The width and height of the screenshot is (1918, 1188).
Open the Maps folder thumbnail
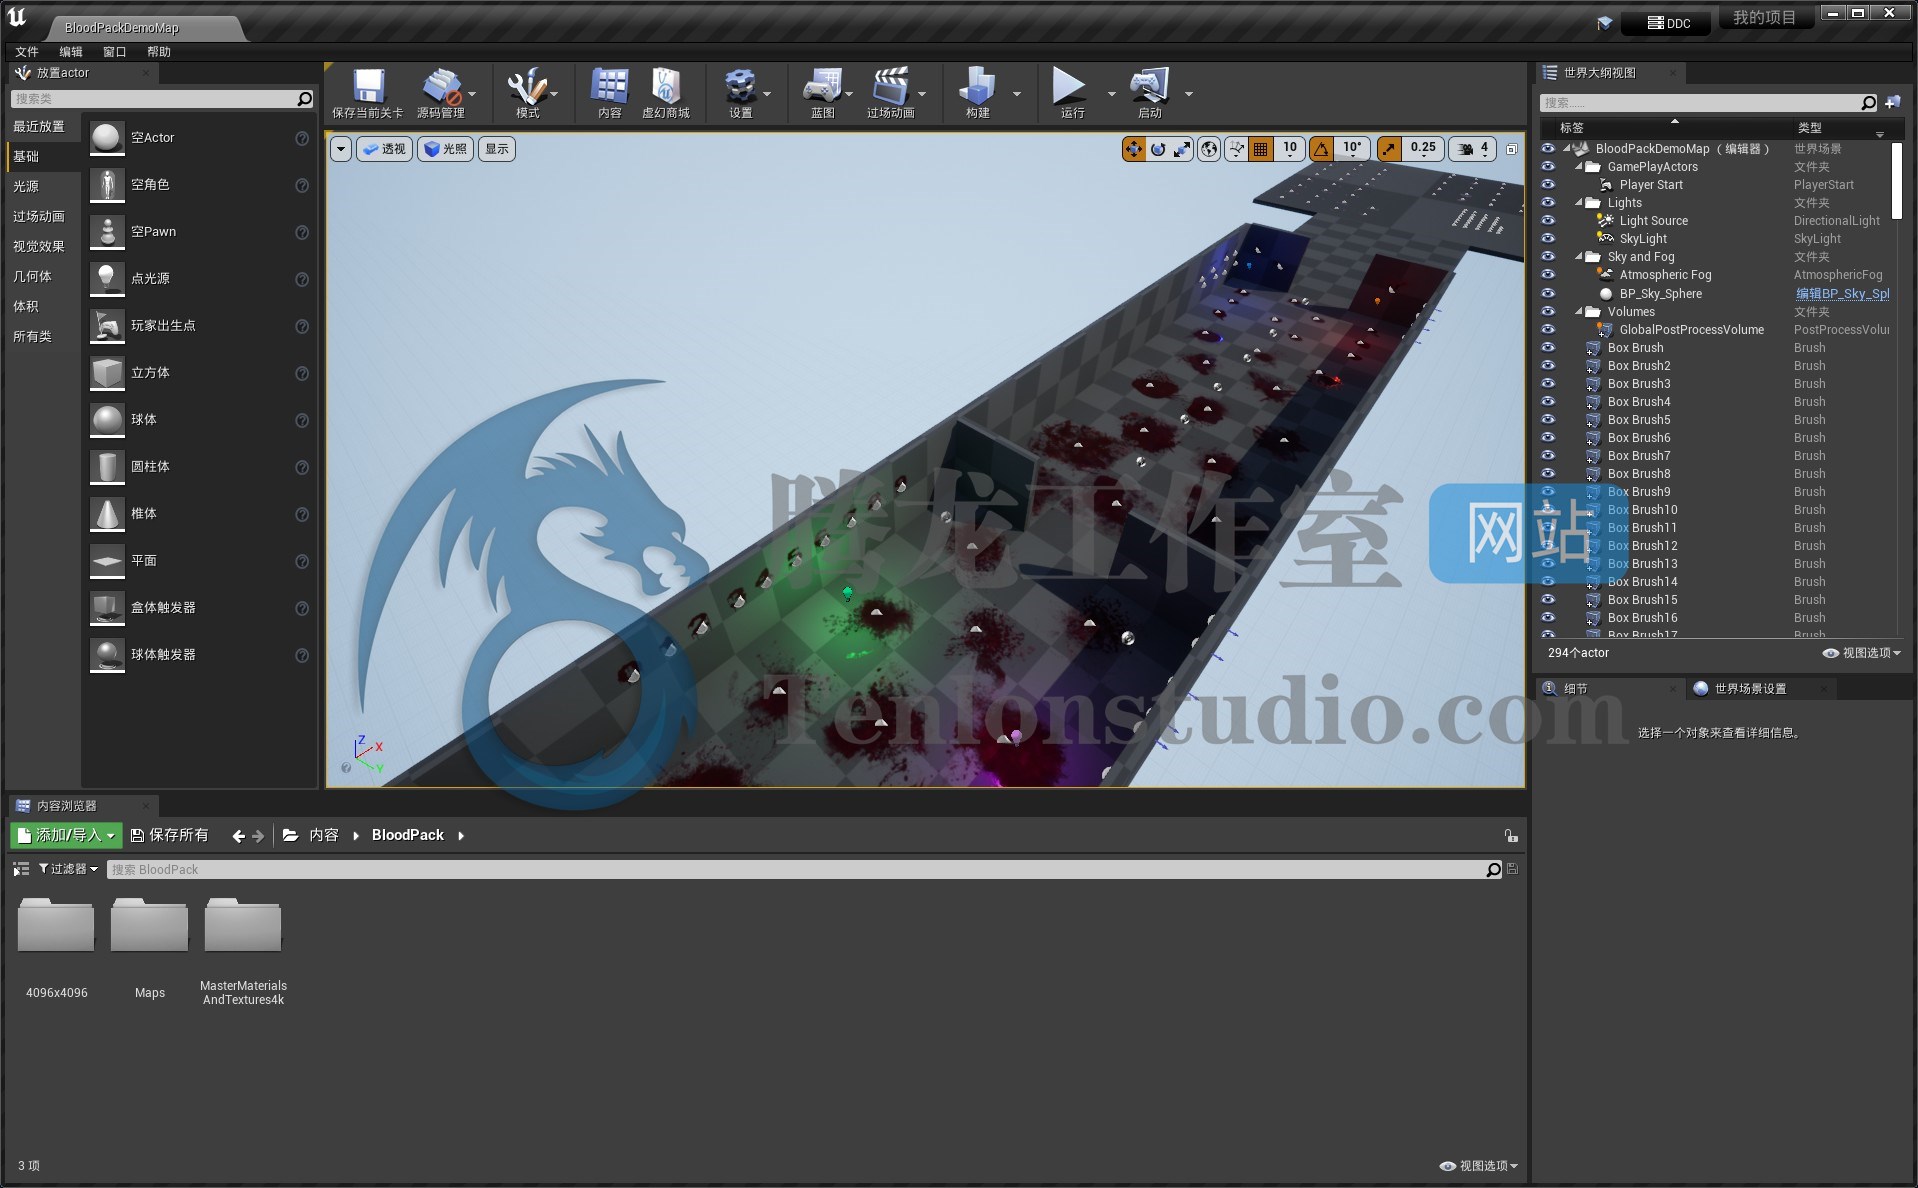click(x=149, y=925)
